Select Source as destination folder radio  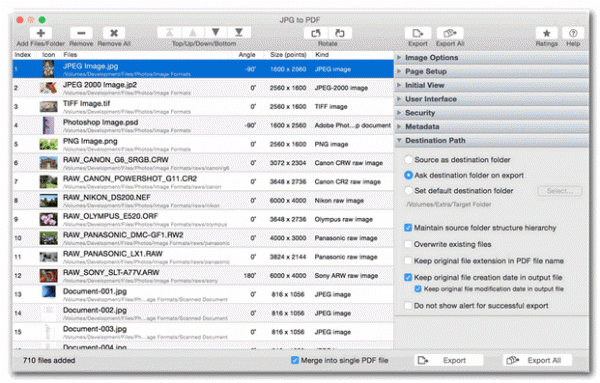point(408,160)
